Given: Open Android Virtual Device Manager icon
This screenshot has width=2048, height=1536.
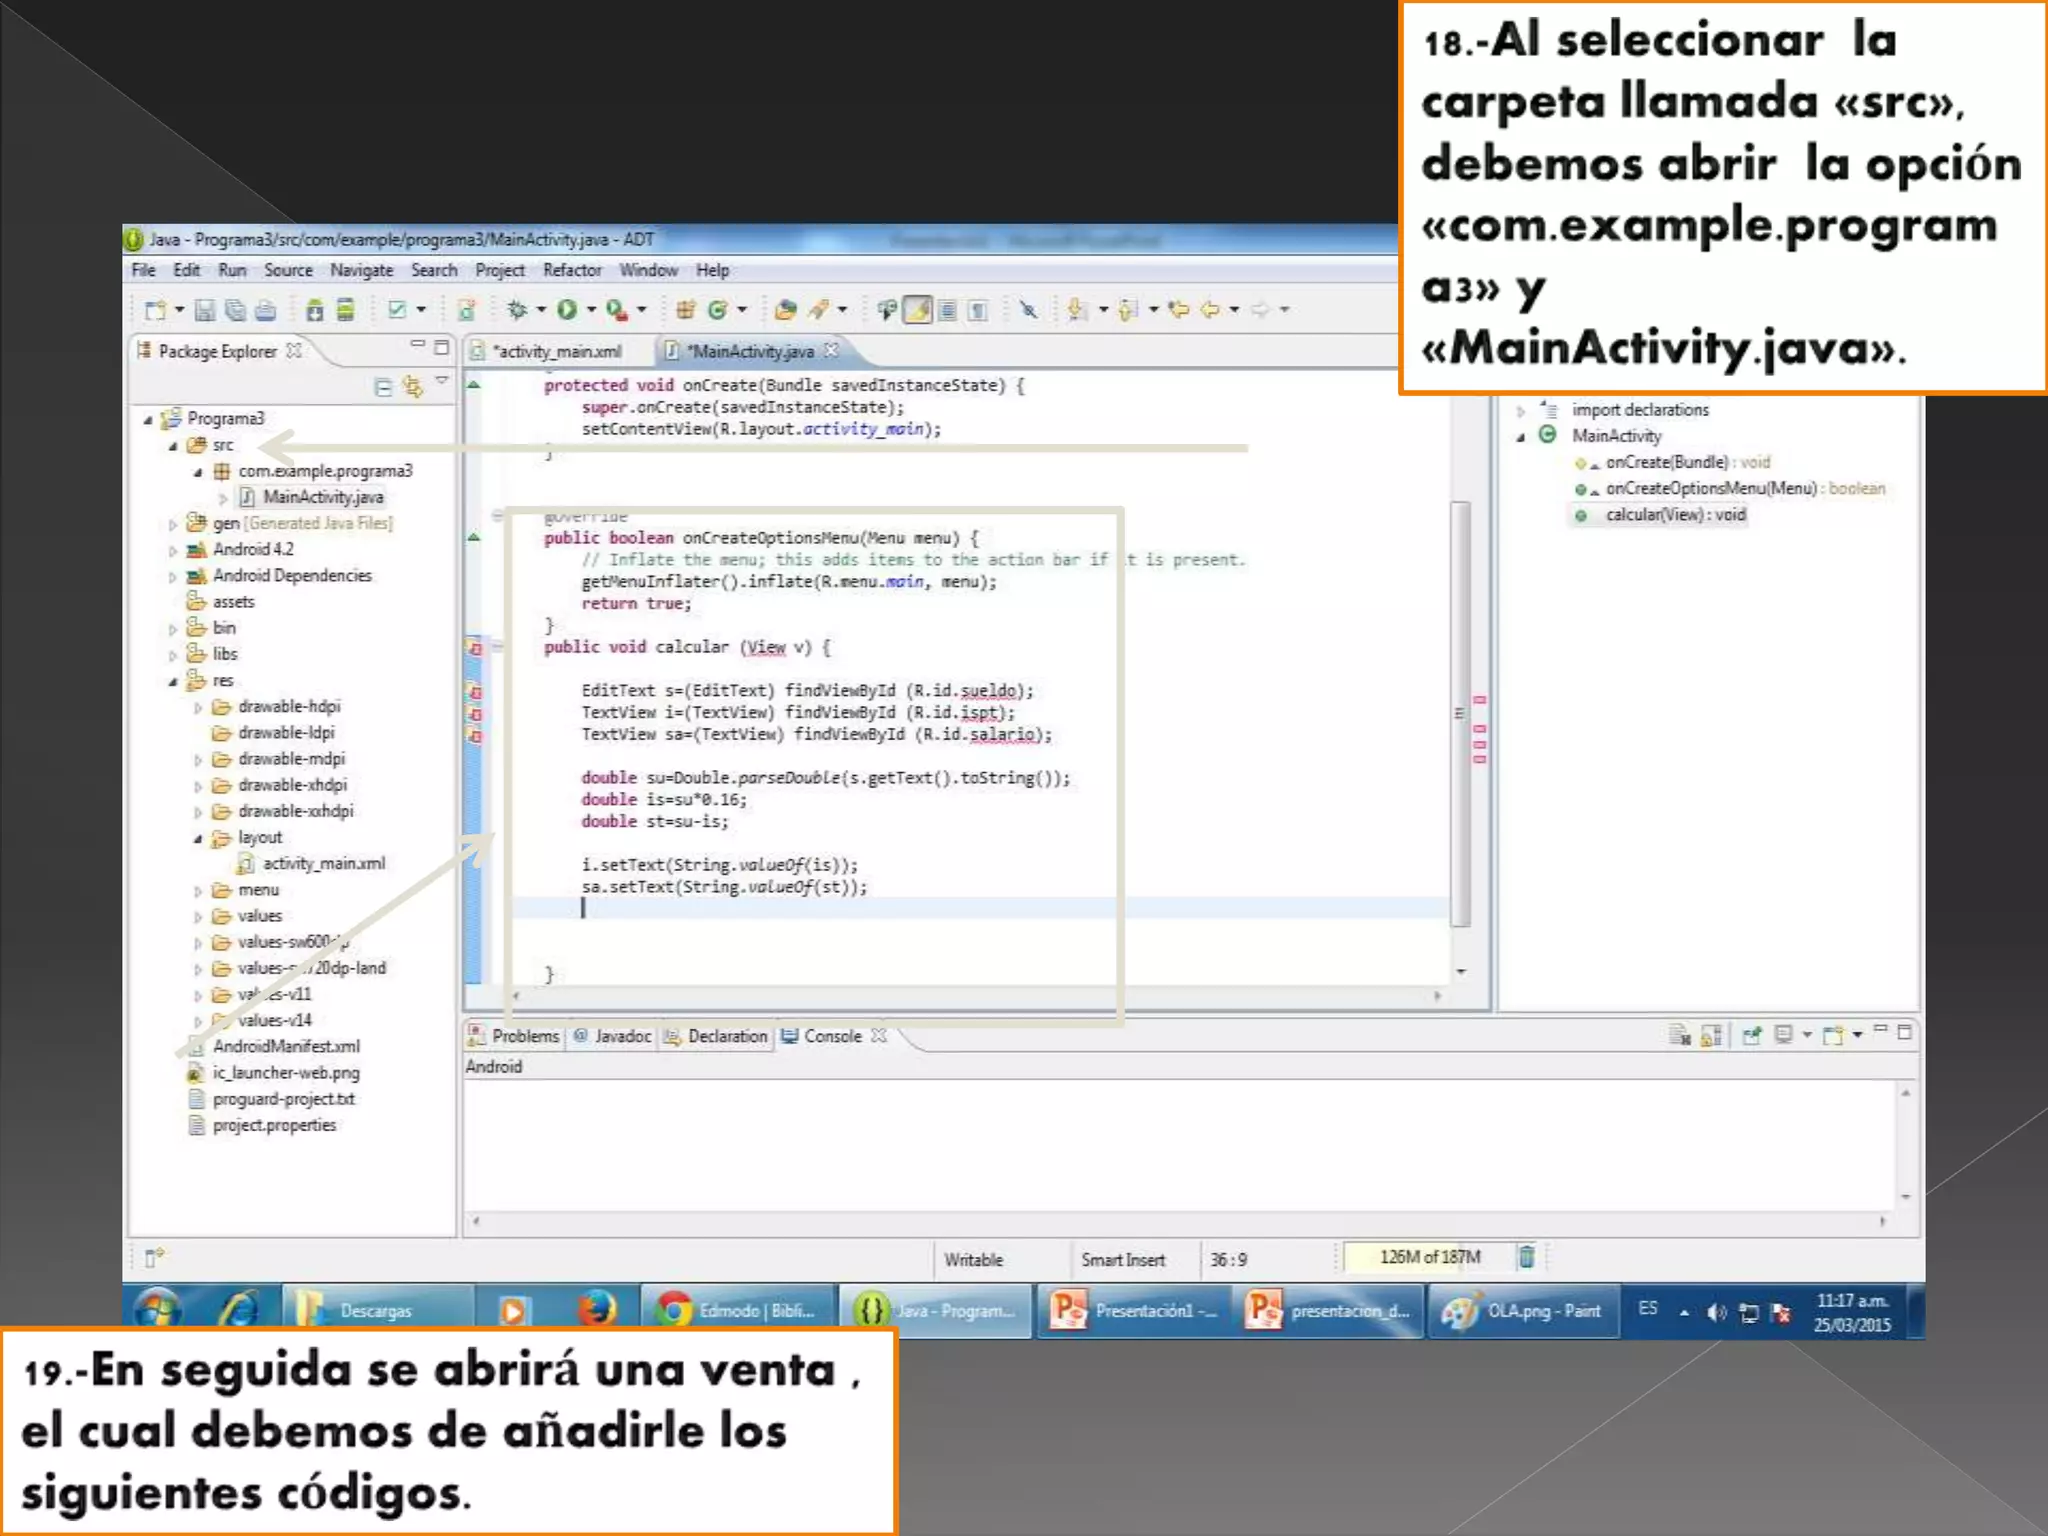Looking at the screenshot, I should [345, 310].
